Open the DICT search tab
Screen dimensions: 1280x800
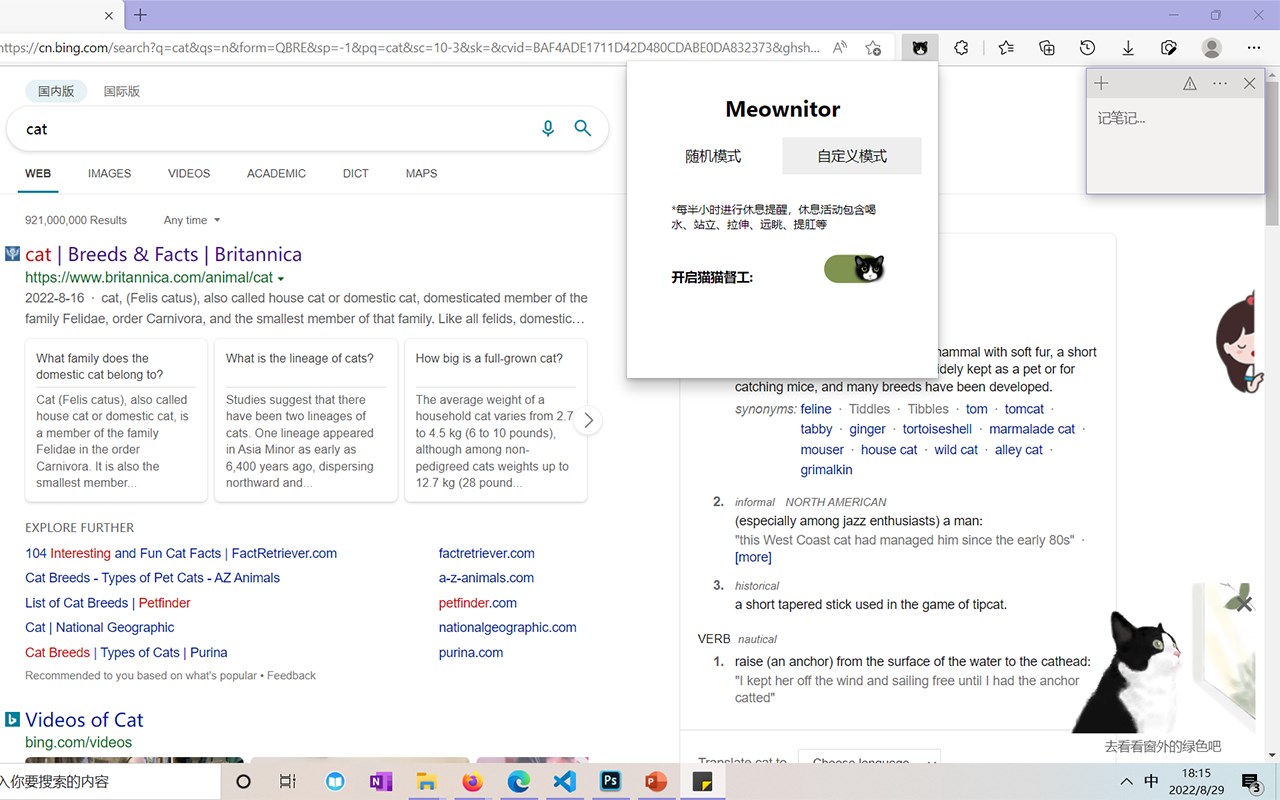pyautogui.click(x=356, y=173)
